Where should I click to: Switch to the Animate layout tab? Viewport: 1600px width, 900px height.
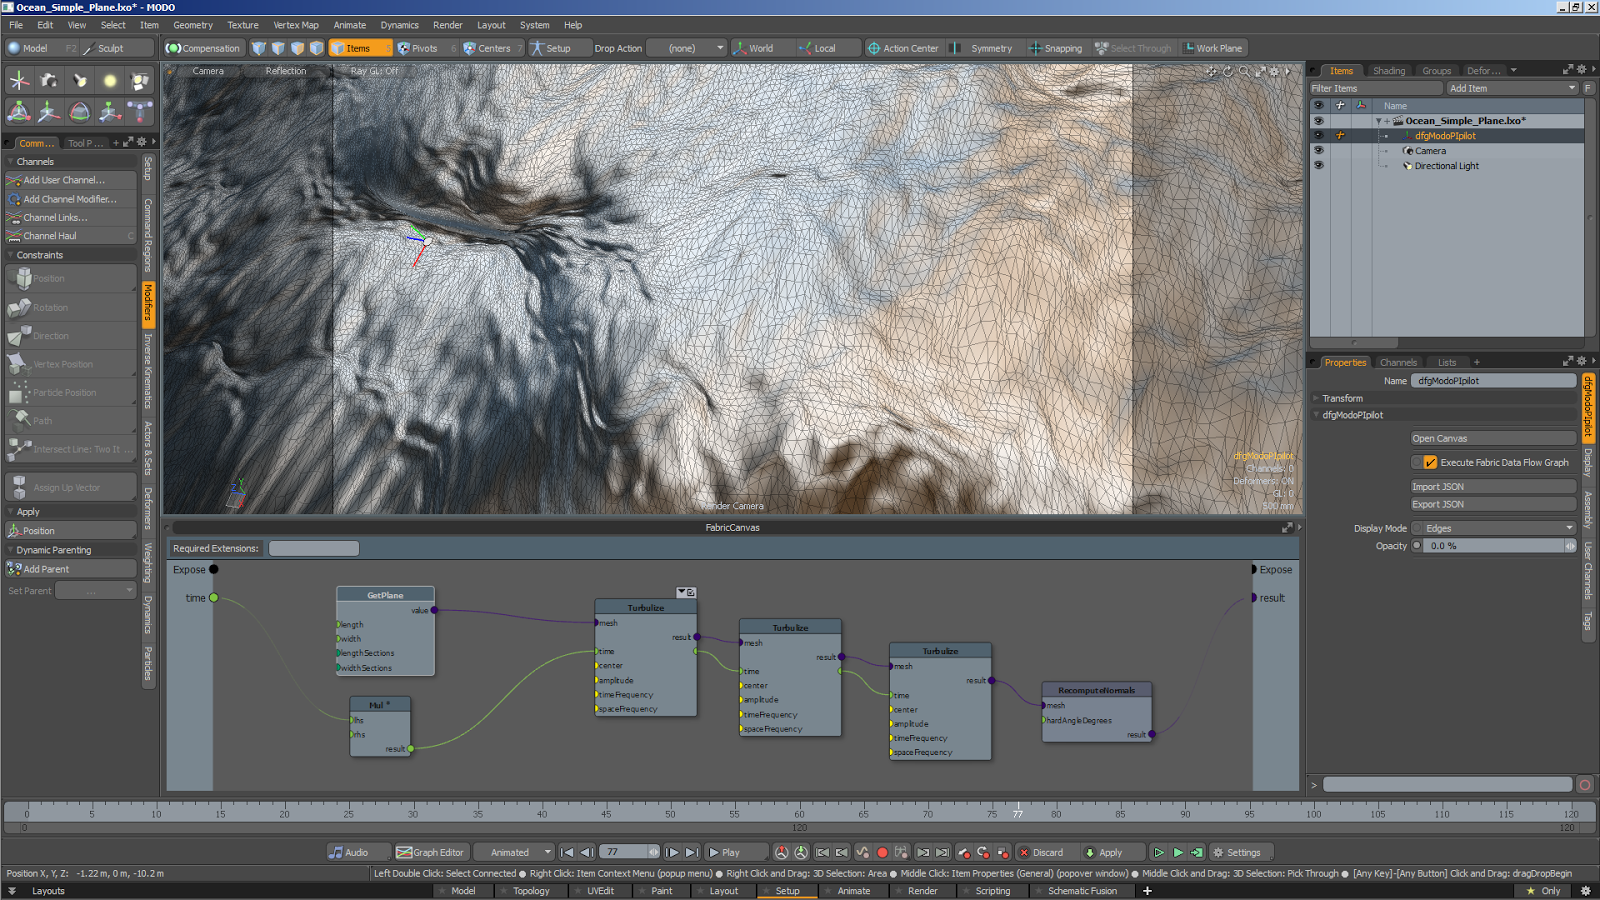853,891
